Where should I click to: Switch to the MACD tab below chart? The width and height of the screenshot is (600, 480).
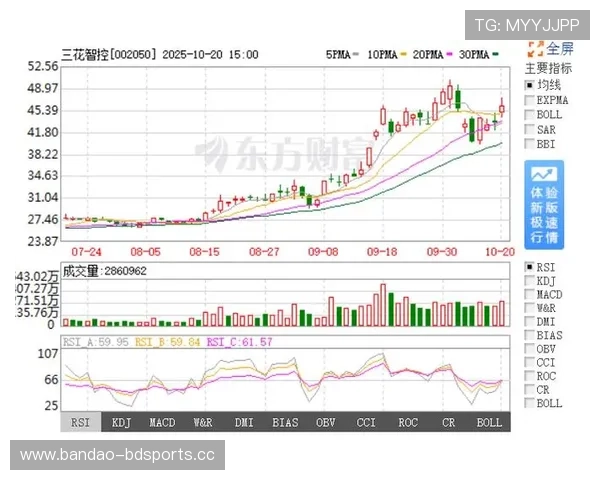(163, 423)
